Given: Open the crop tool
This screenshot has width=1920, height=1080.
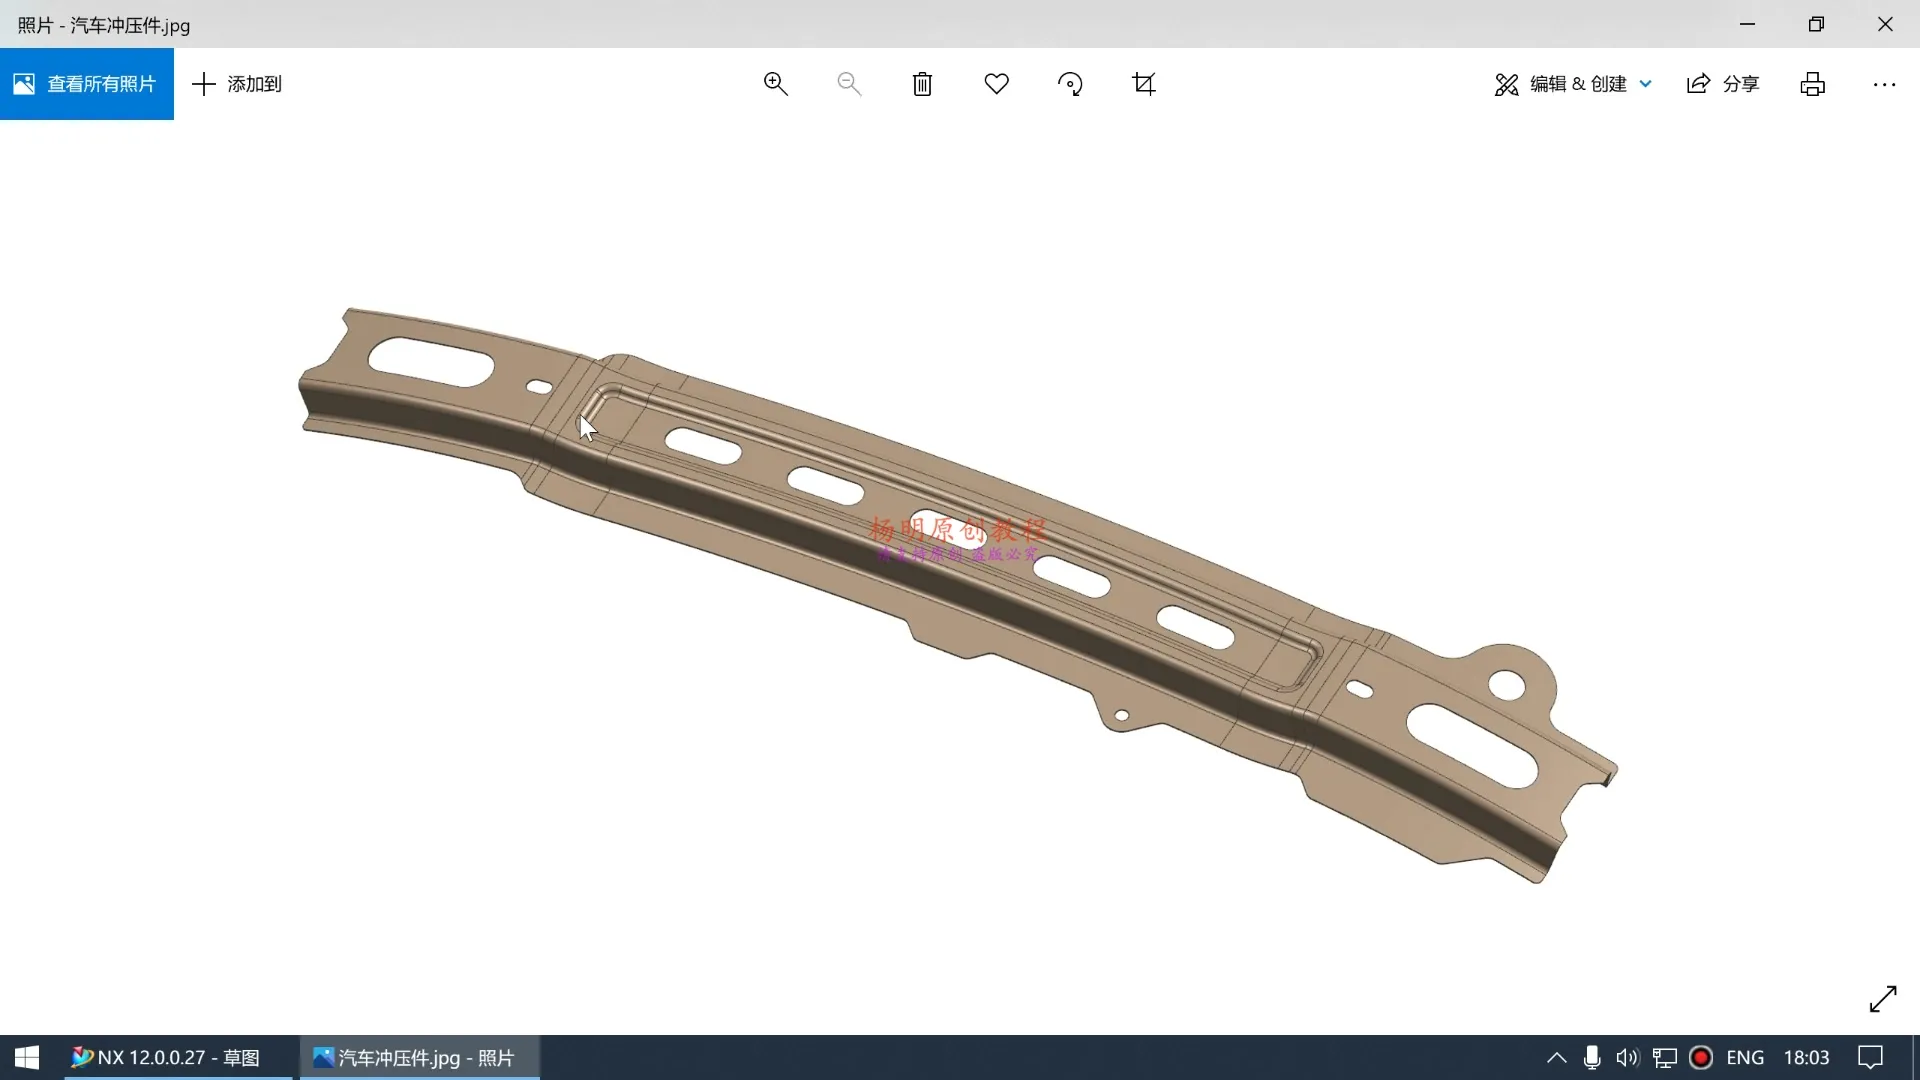Looking at the screenshot, I should [1144, 84].
